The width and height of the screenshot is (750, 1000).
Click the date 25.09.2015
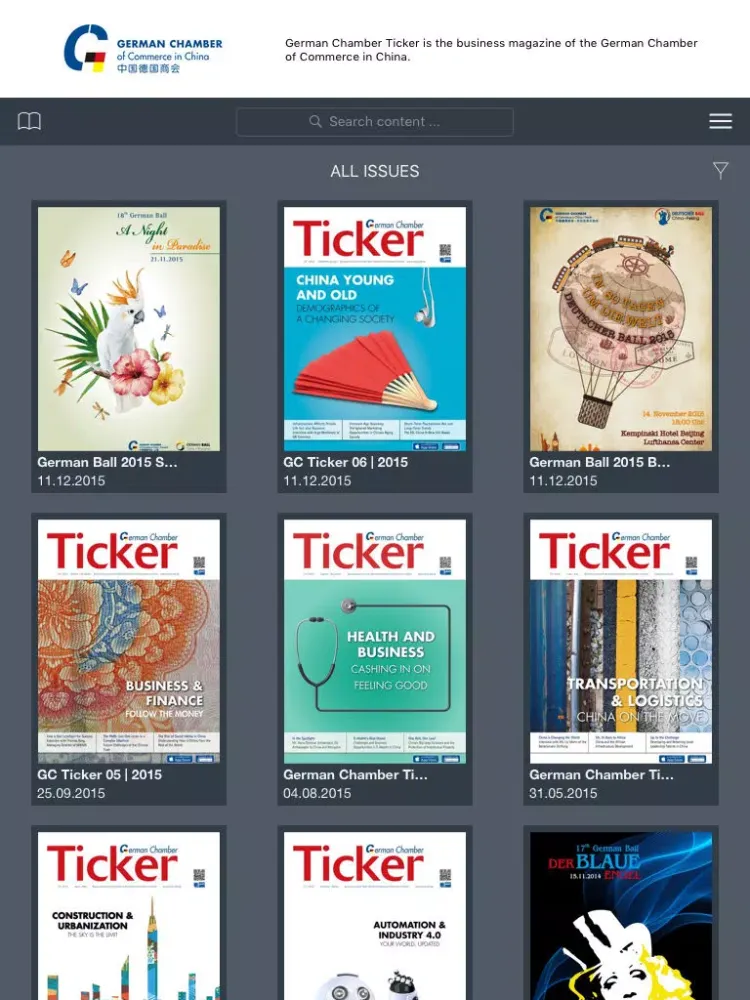point(71,793)
